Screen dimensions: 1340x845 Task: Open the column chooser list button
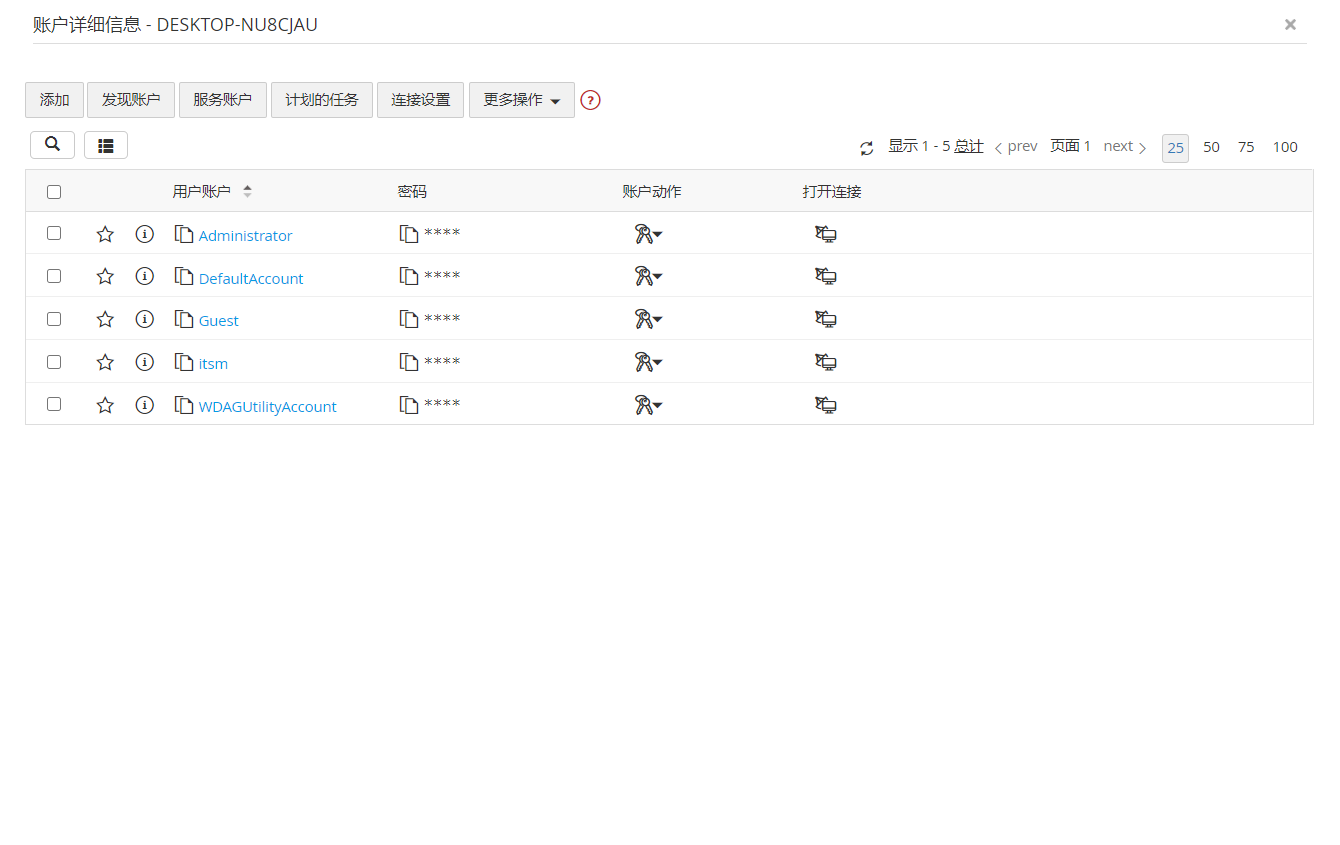(106, 145)
